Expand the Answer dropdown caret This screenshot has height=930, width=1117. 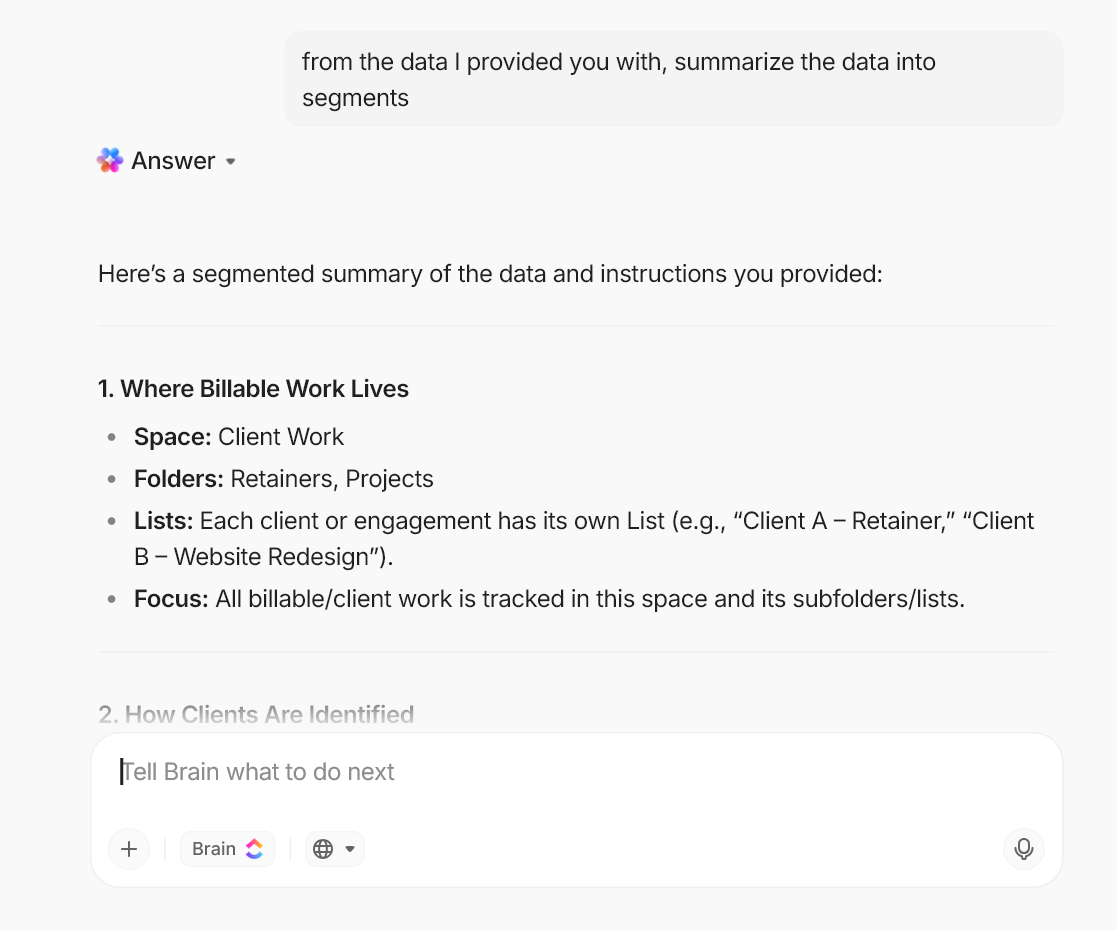pos(231,162)
